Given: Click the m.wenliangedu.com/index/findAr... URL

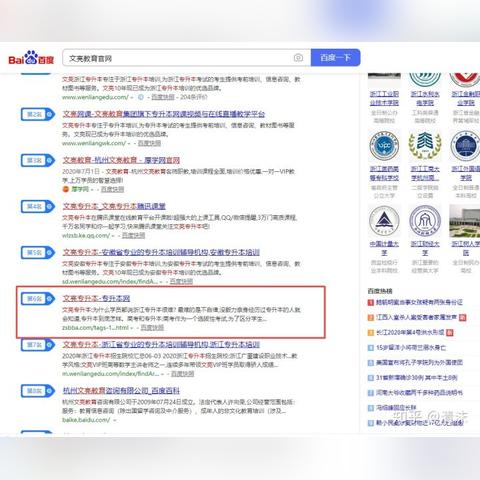Looking at the screenshot, I should click(x=111, y=374).
